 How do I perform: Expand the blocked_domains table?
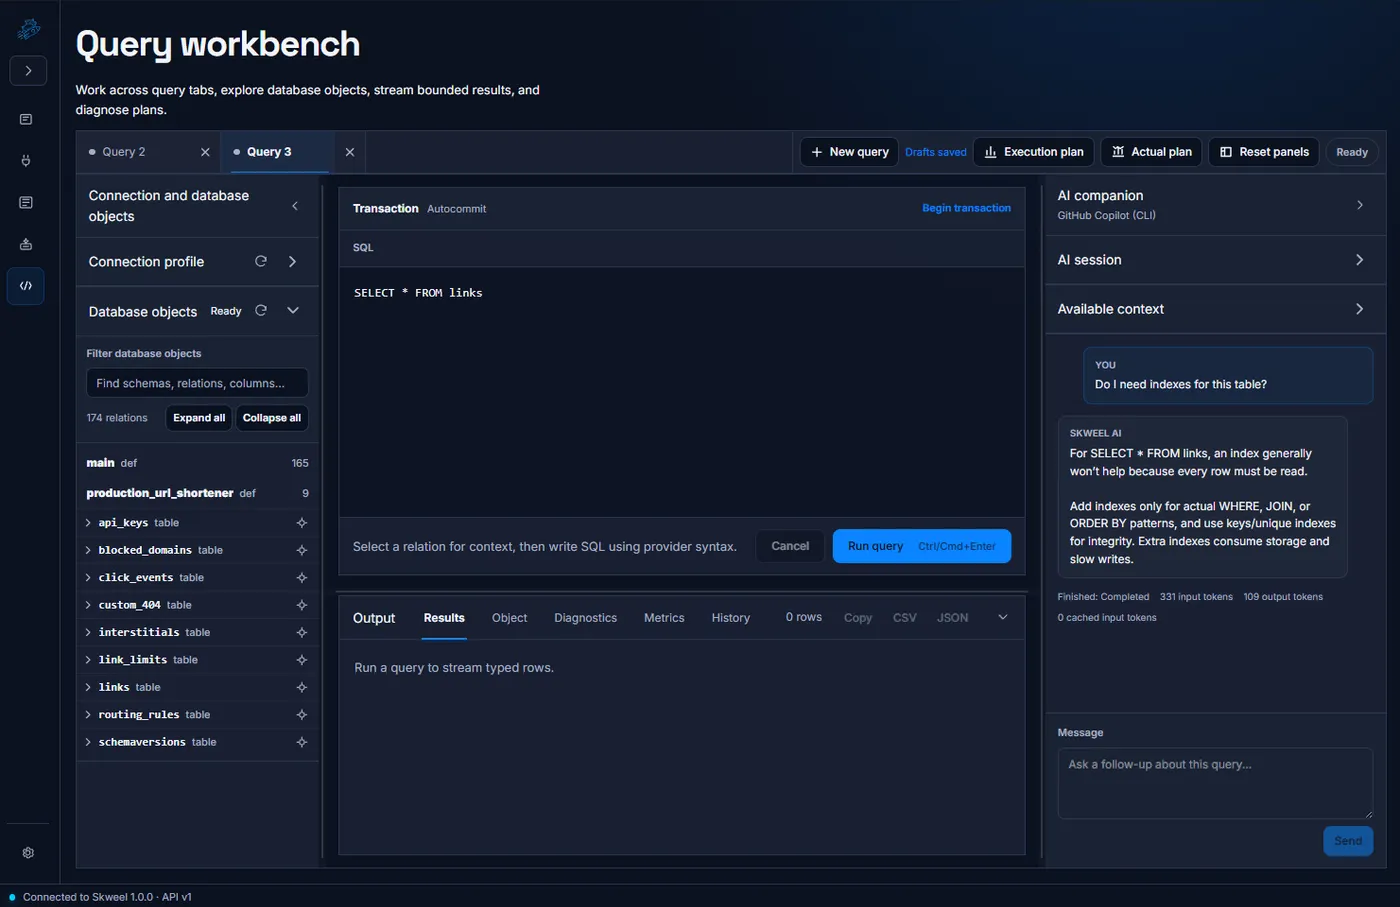point(88,550)
